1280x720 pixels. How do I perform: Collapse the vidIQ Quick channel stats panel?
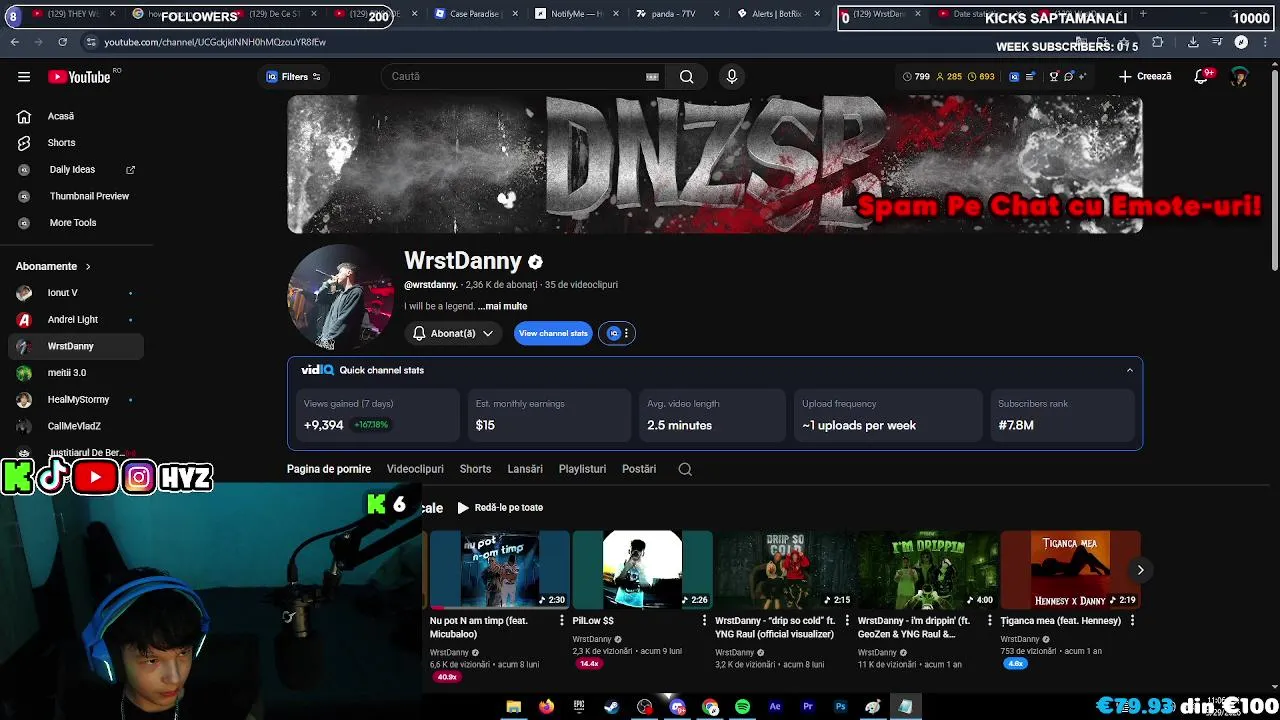pyautogui.click(x=1130, y=370)
